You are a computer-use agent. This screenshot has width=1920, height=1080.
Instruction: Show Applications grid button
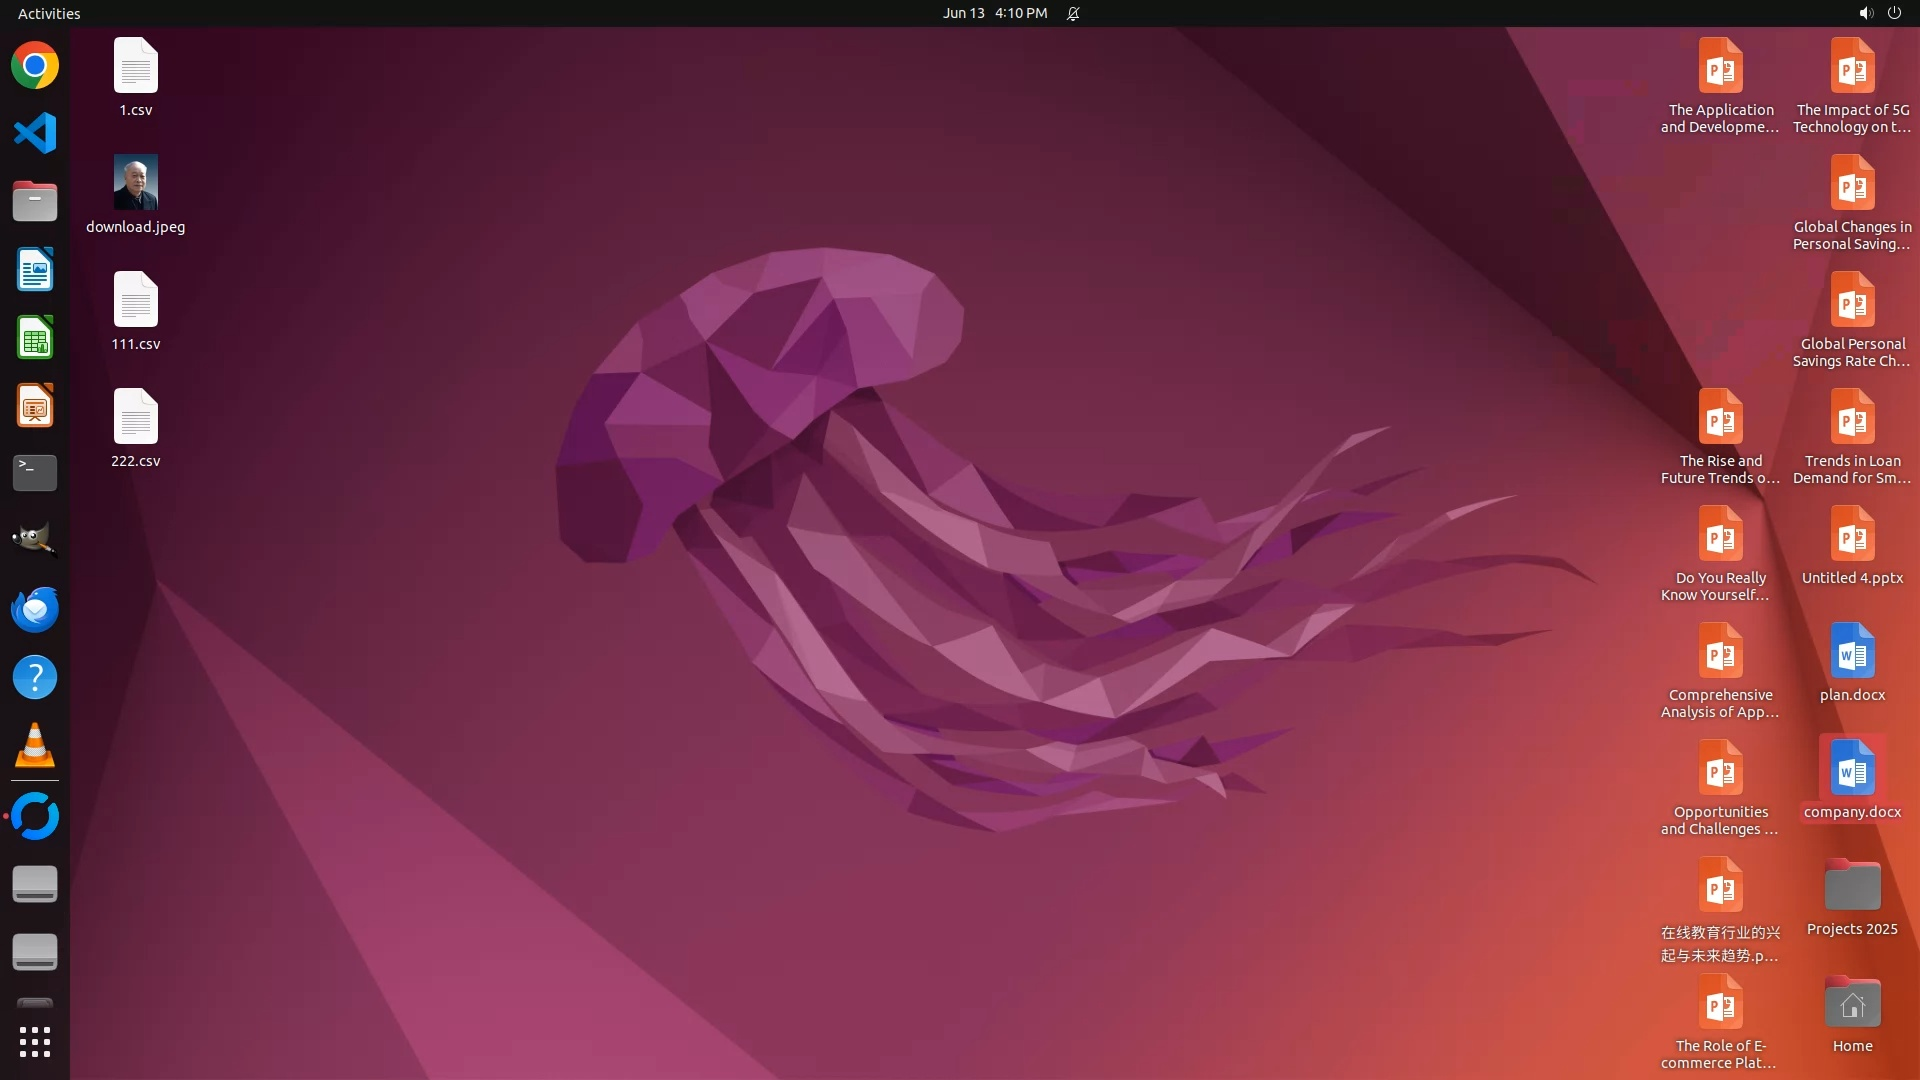click(35, 1042)
